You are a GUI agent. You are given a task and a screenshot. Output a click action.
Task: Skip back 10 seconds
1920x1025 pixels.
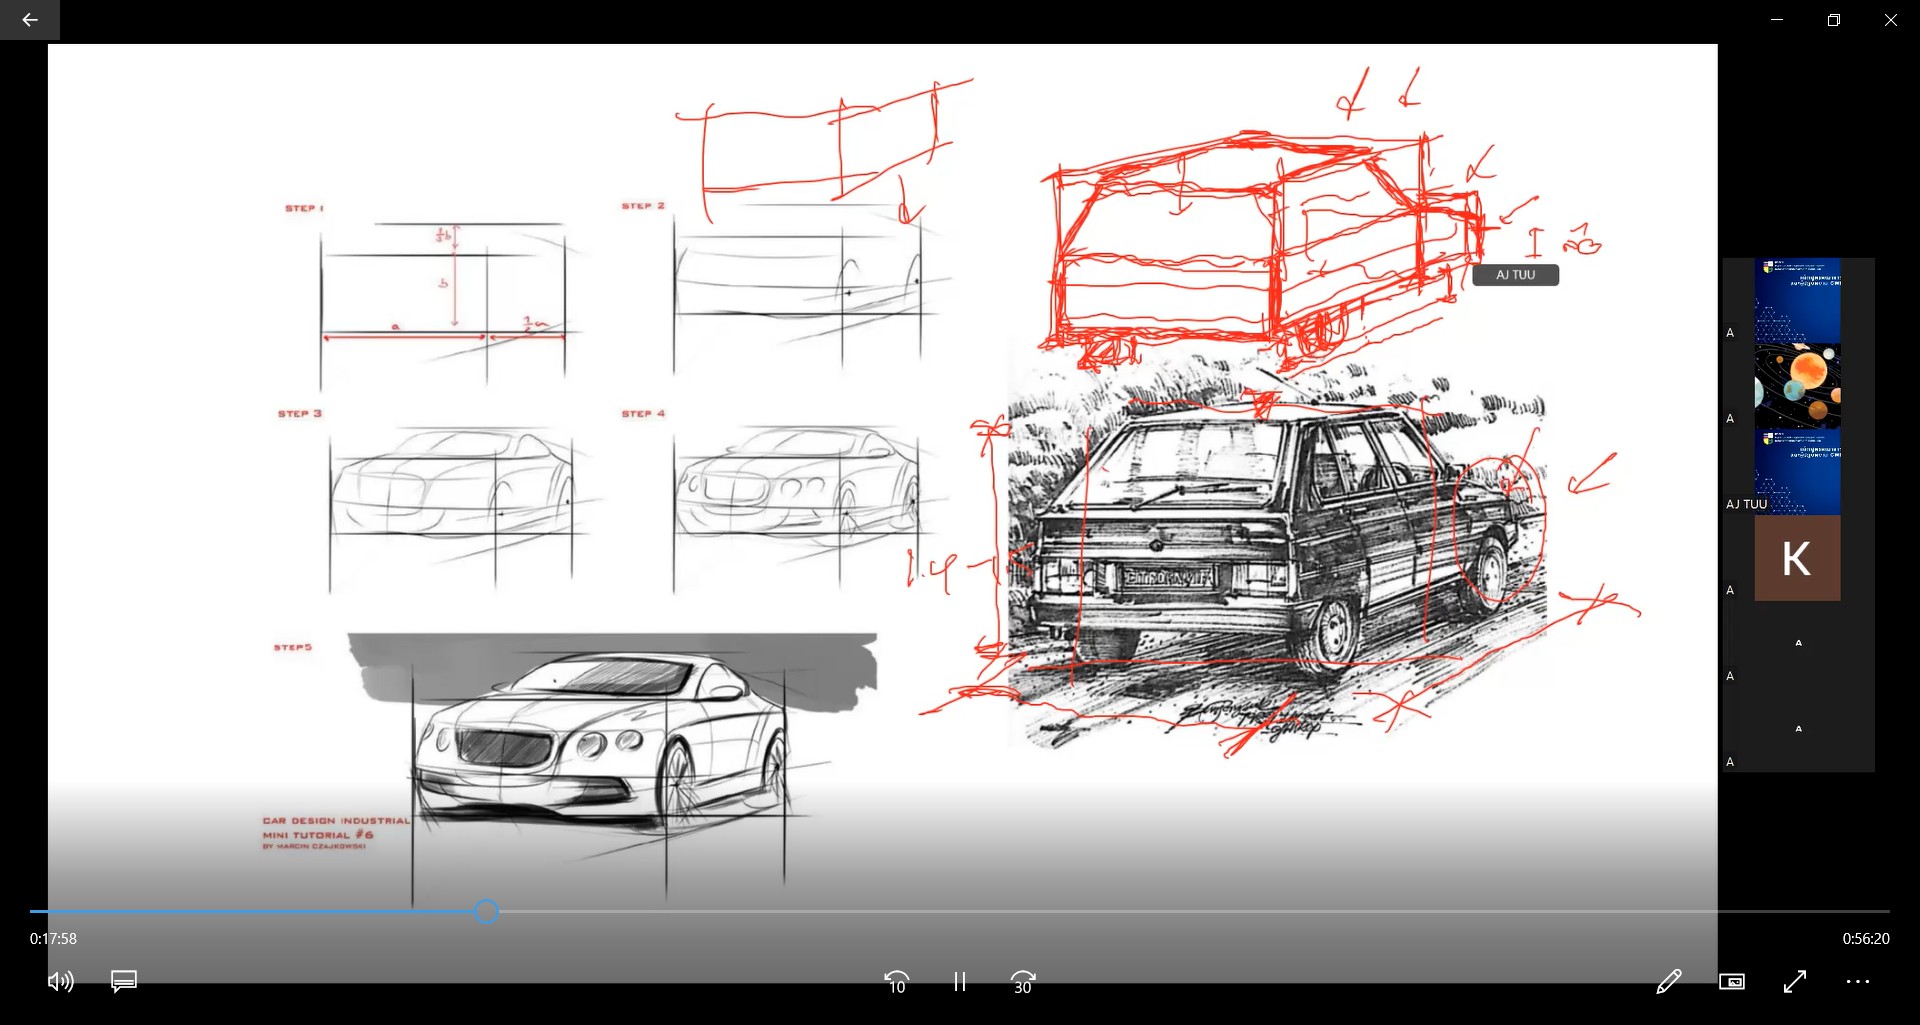(x=896, y=983)
